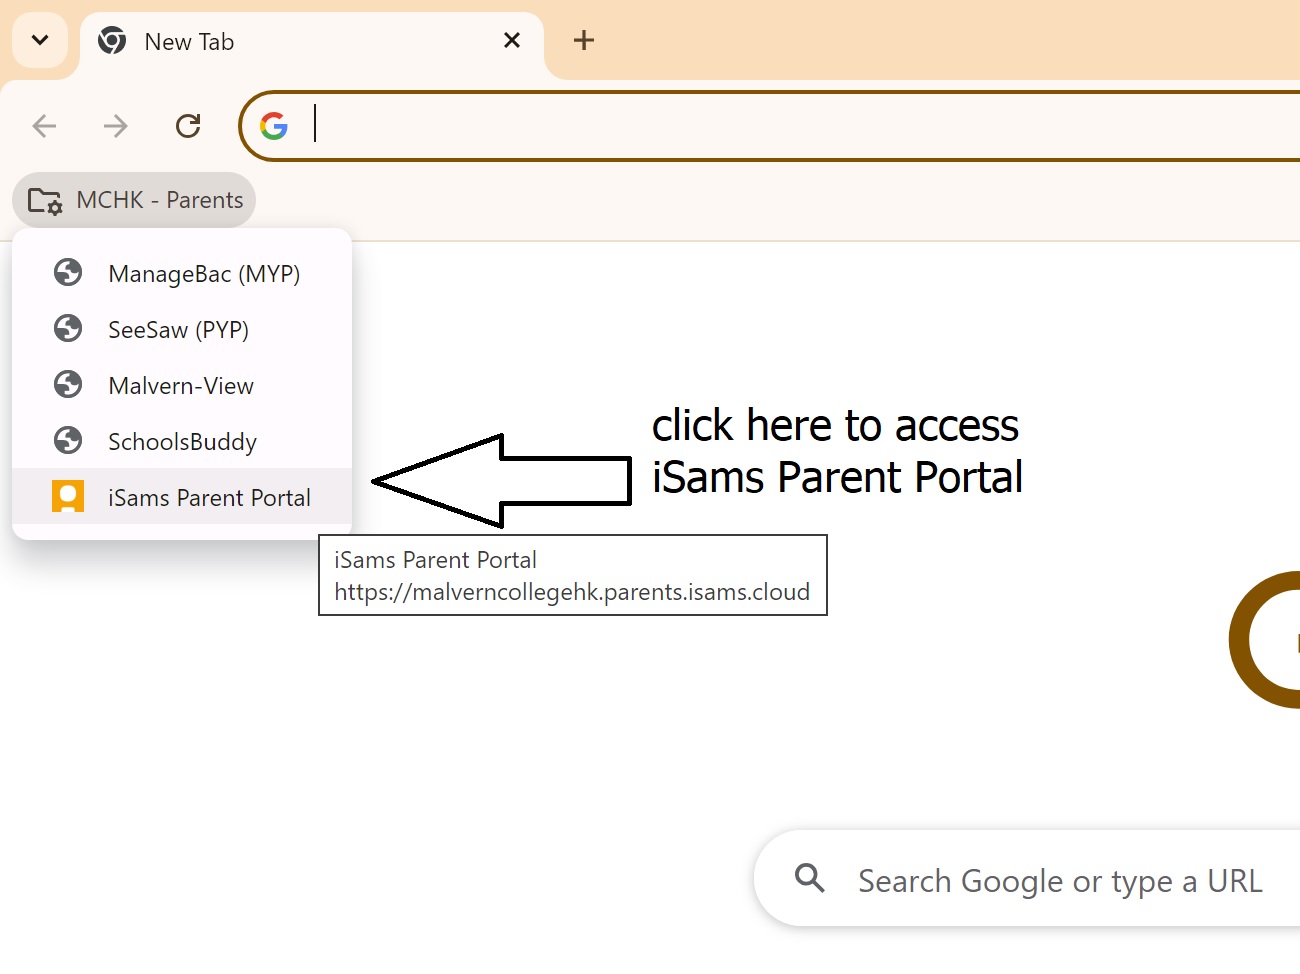This screenshot has width=1300, height=974.
Task: Go back with the back arrow
Action: tap(44, 126)
